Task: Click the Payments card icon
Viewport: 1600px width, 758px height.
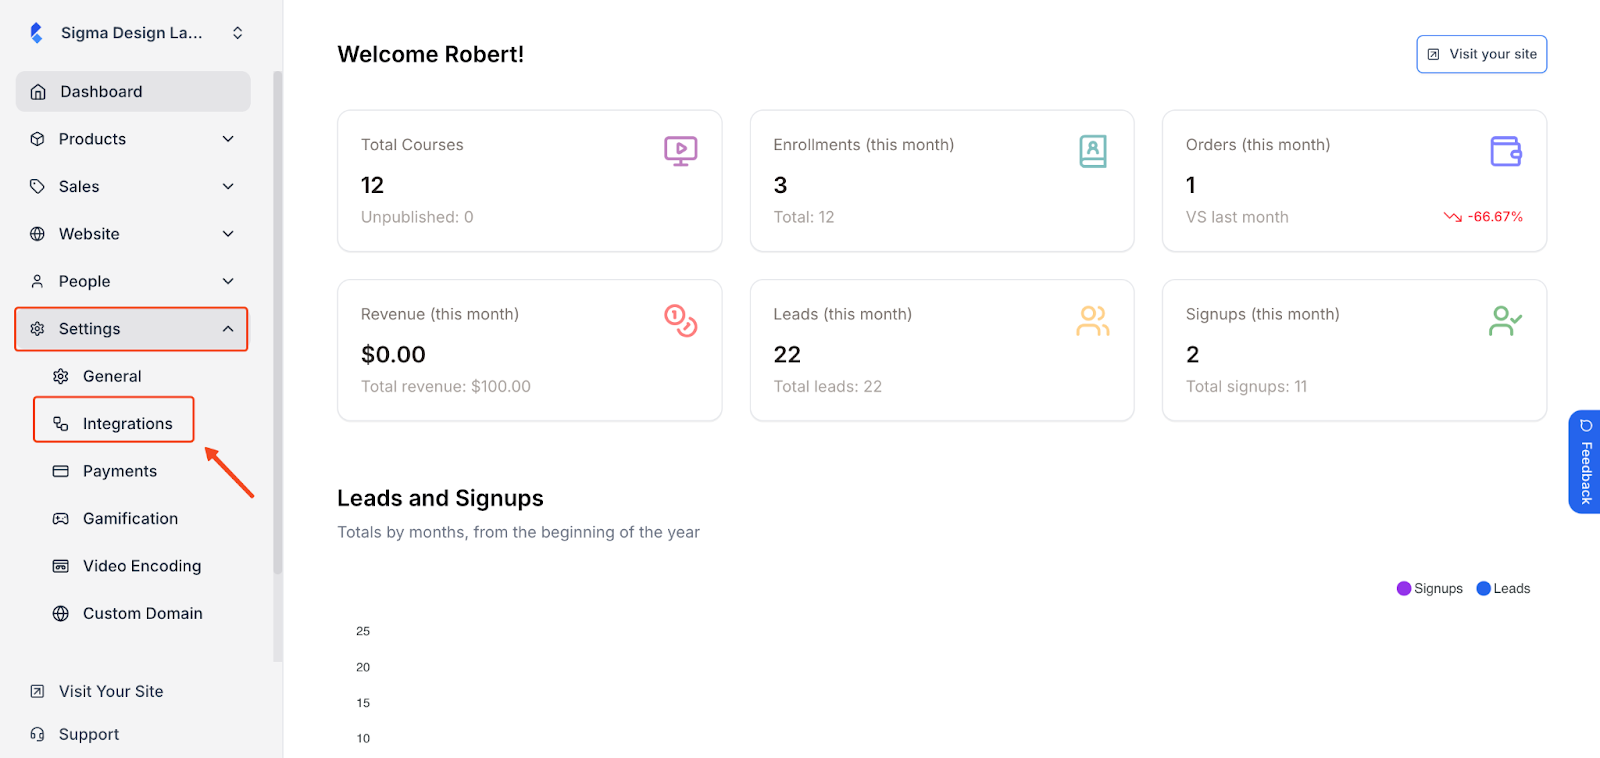Action: pyautogui.click(x=61, y=470)
